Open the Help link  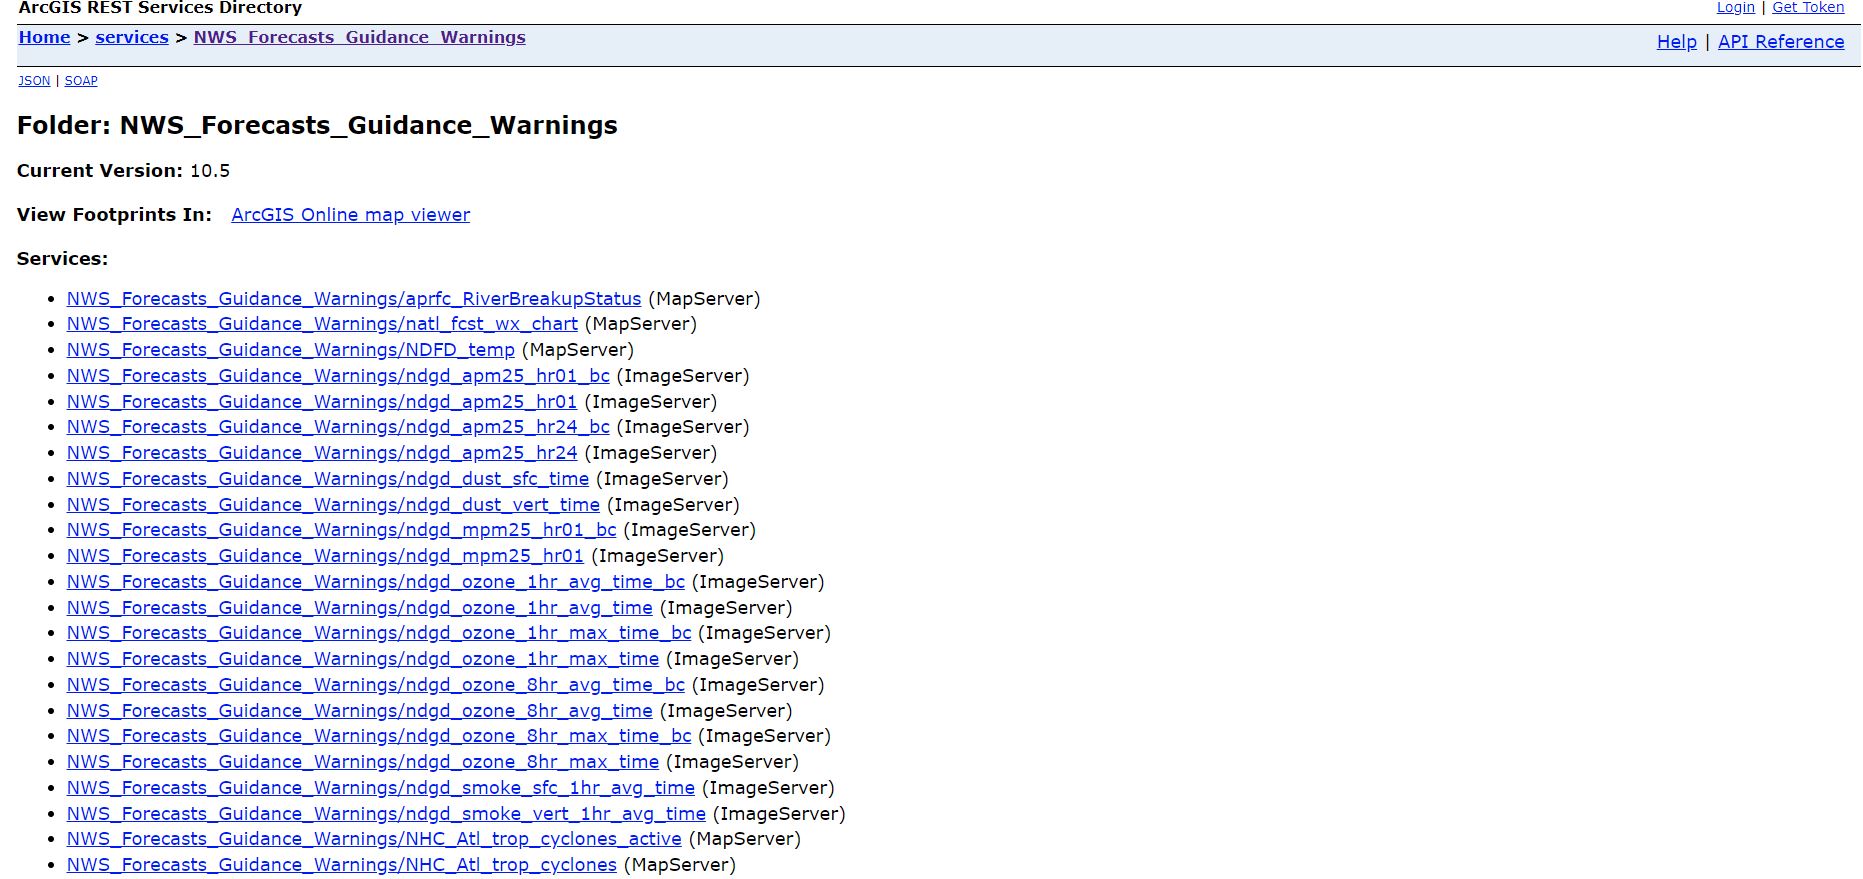[1676, 42]
